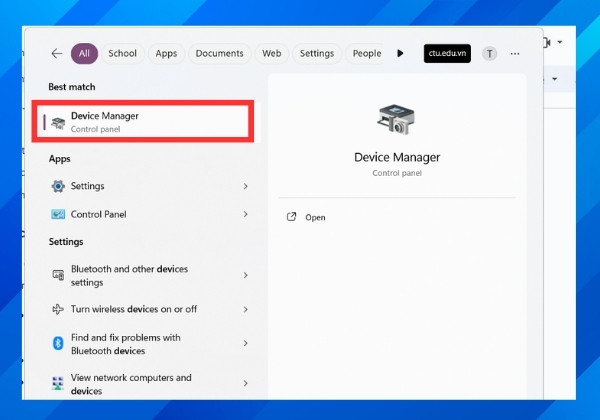Click the large Device Manager preview icon

pyautogui.click(x=396, y=119)
